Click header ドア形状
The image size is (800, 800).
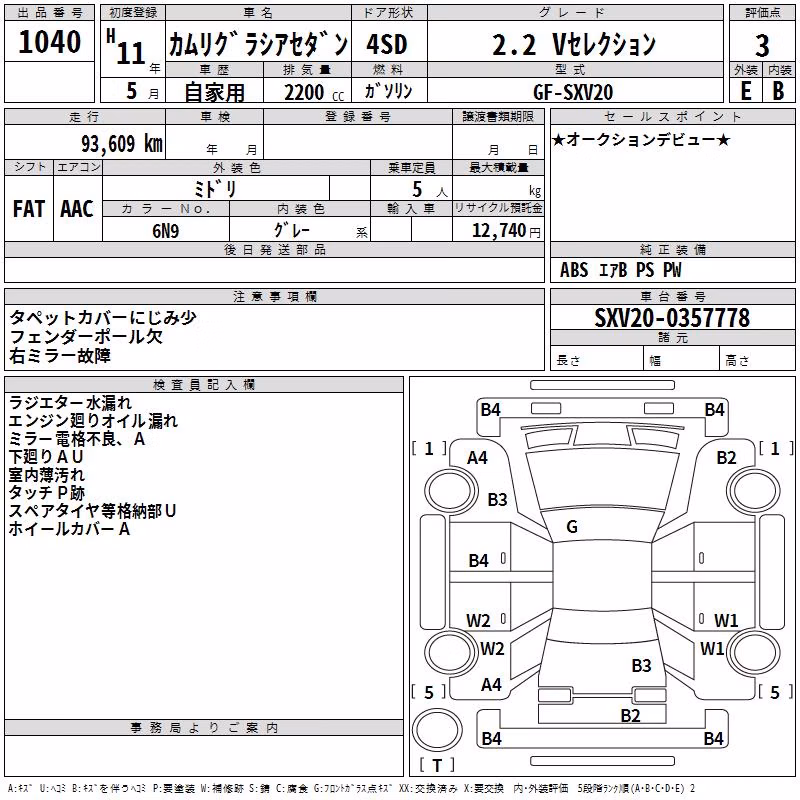pos(389,13)
